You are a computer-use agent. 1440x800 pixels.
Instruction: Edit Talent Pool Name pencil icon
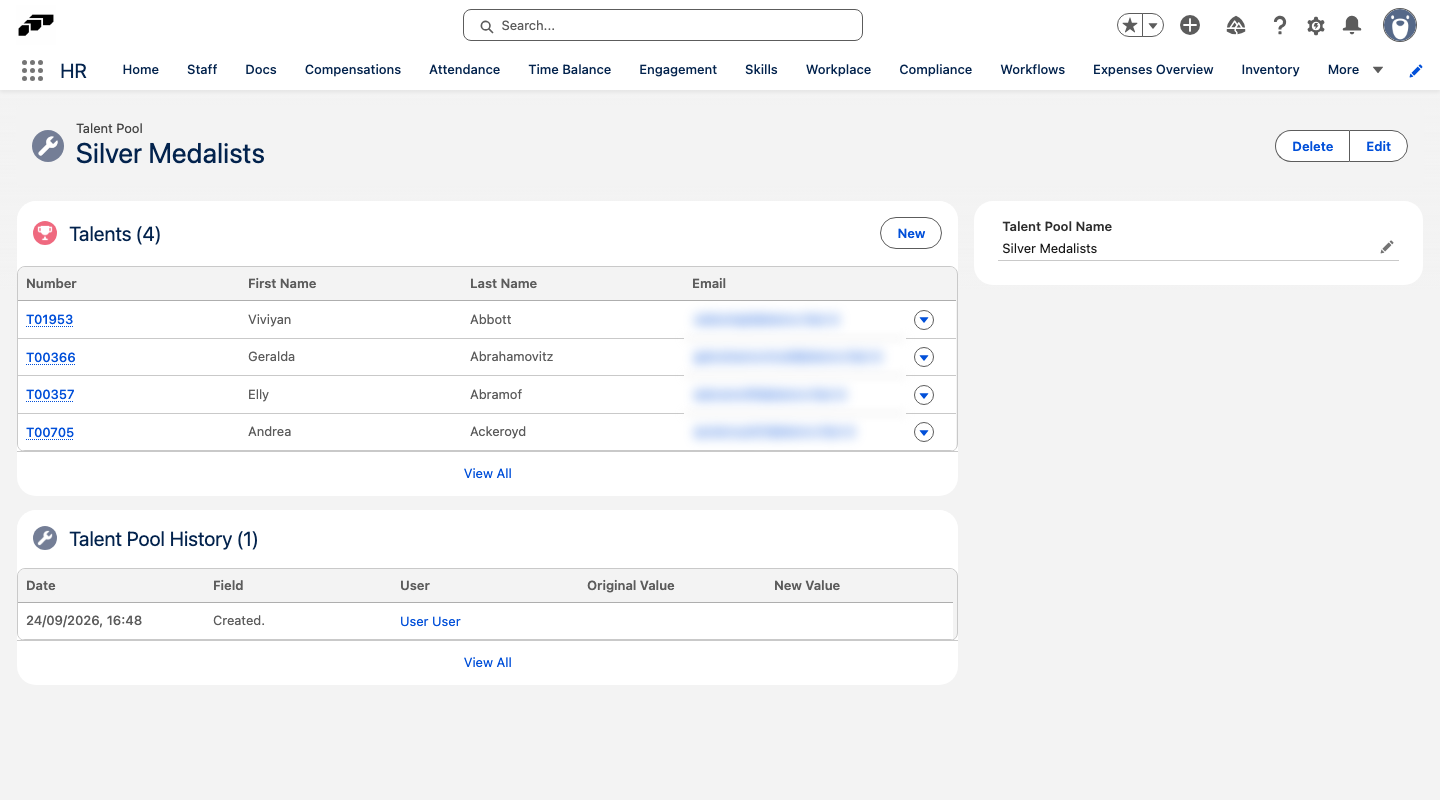(1387, 247)
